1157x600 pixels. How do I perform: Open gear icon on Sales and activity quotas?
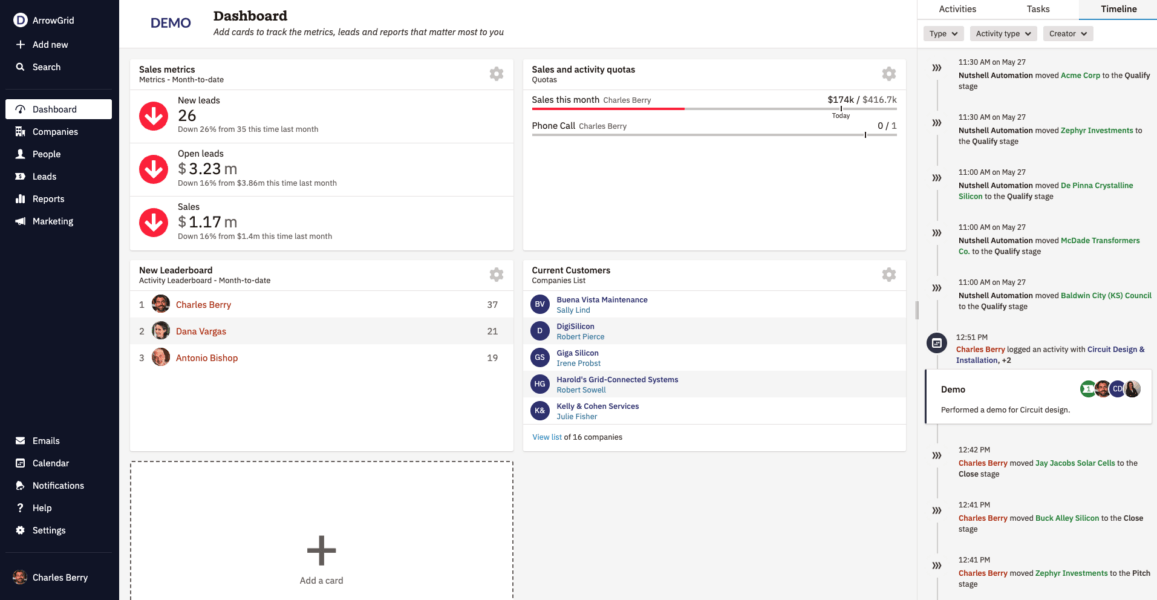coord(888,74)
